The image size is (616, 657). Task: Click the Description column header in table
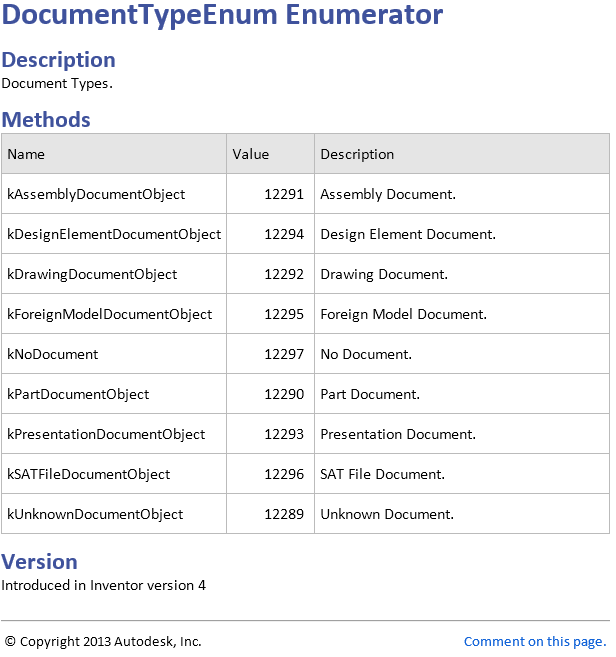tap(357, 154)
